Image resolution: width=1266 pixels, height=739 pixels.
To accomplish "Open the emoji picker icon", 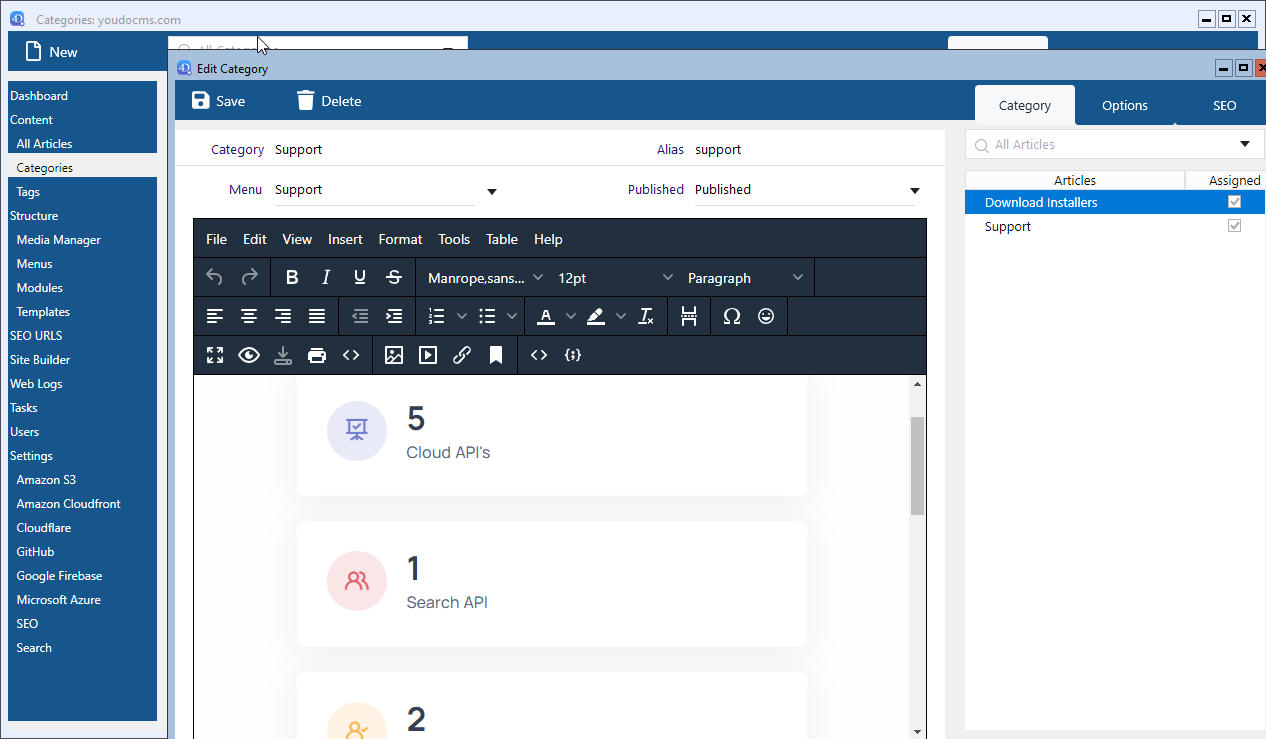I will [x=766, y=316].
